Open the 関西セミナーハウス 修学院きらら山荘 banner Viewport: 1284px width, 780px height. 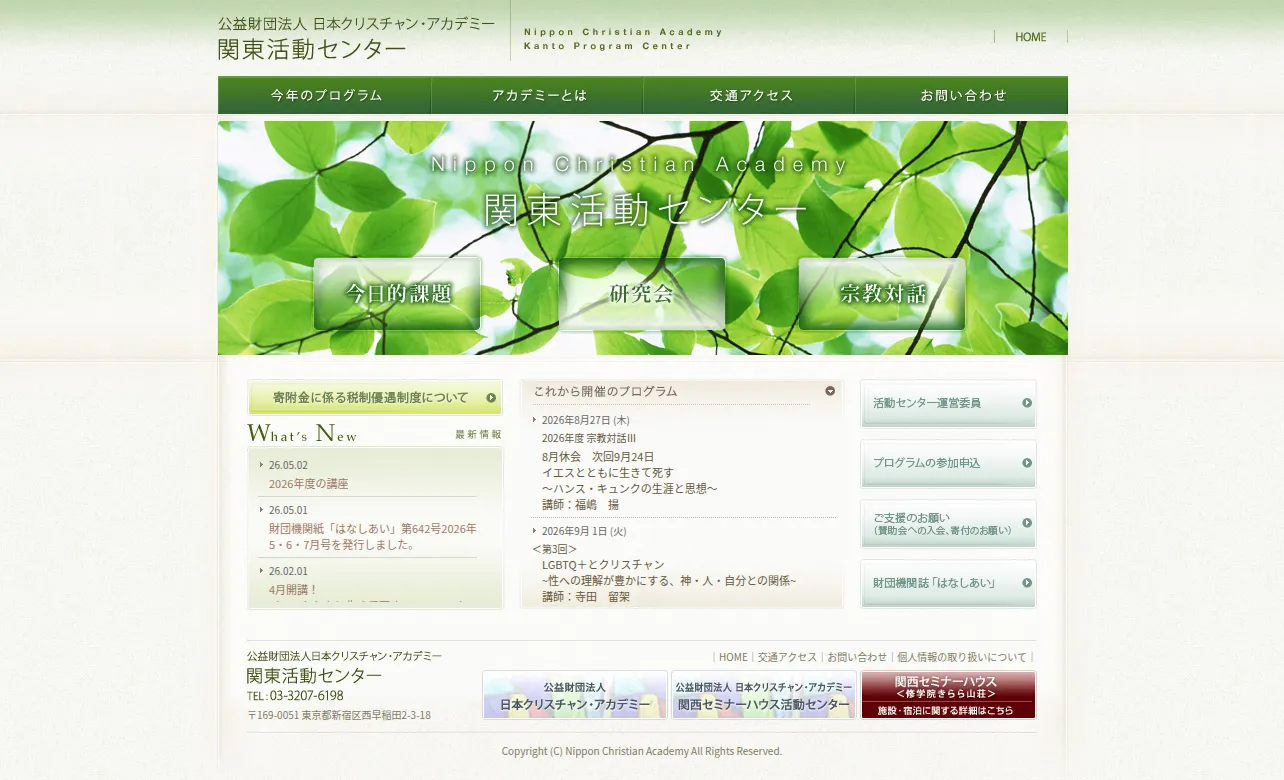948,695
